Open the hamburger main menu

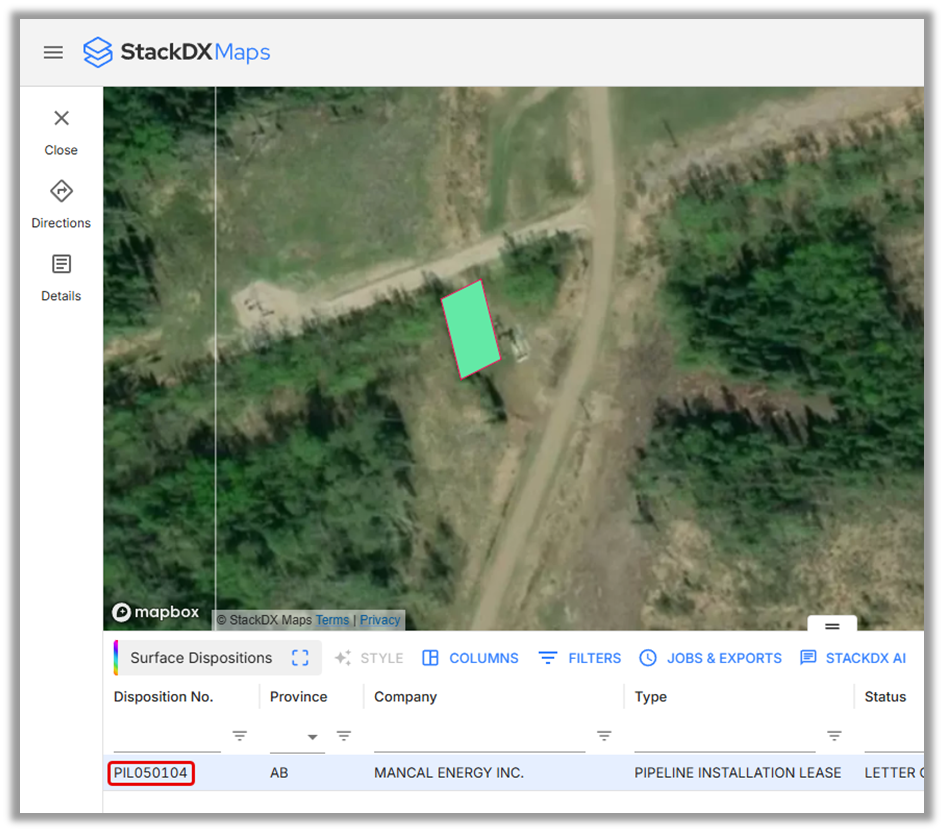point(53,53)
